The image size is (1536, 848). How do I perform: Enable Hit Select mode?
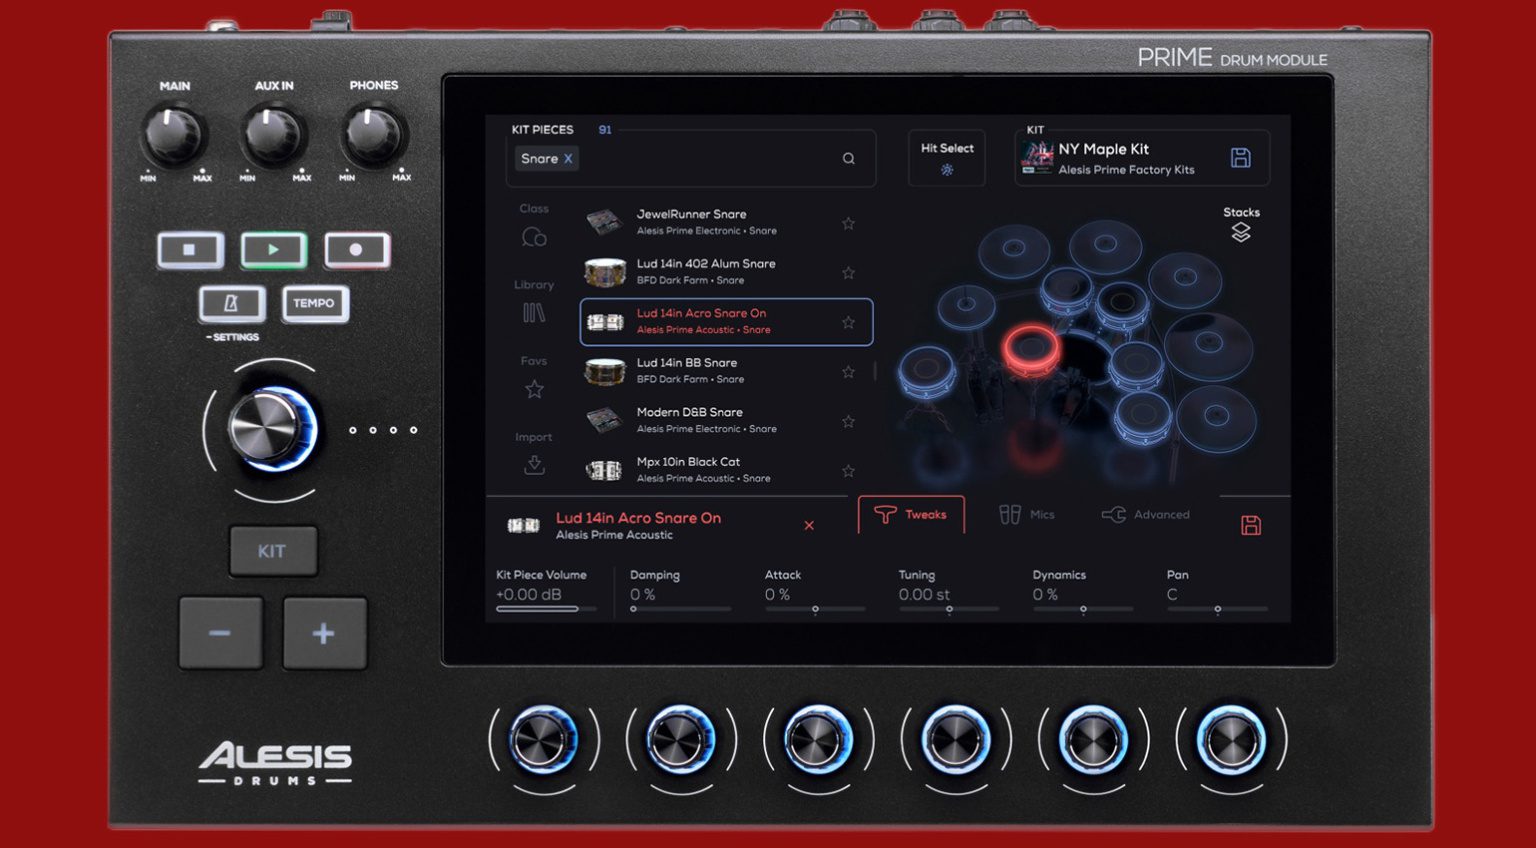(x=945, y=157)
